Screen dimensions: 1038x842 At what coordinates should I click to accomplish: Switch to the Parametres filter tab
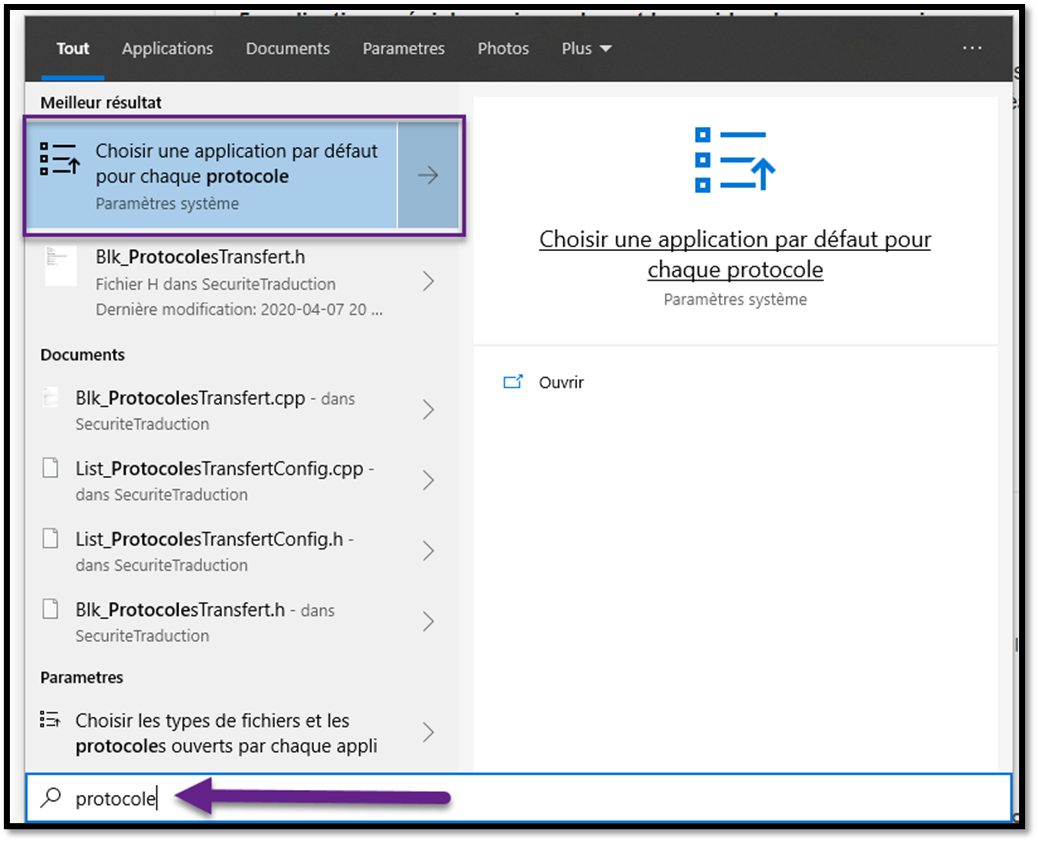(x=403, y=48)
